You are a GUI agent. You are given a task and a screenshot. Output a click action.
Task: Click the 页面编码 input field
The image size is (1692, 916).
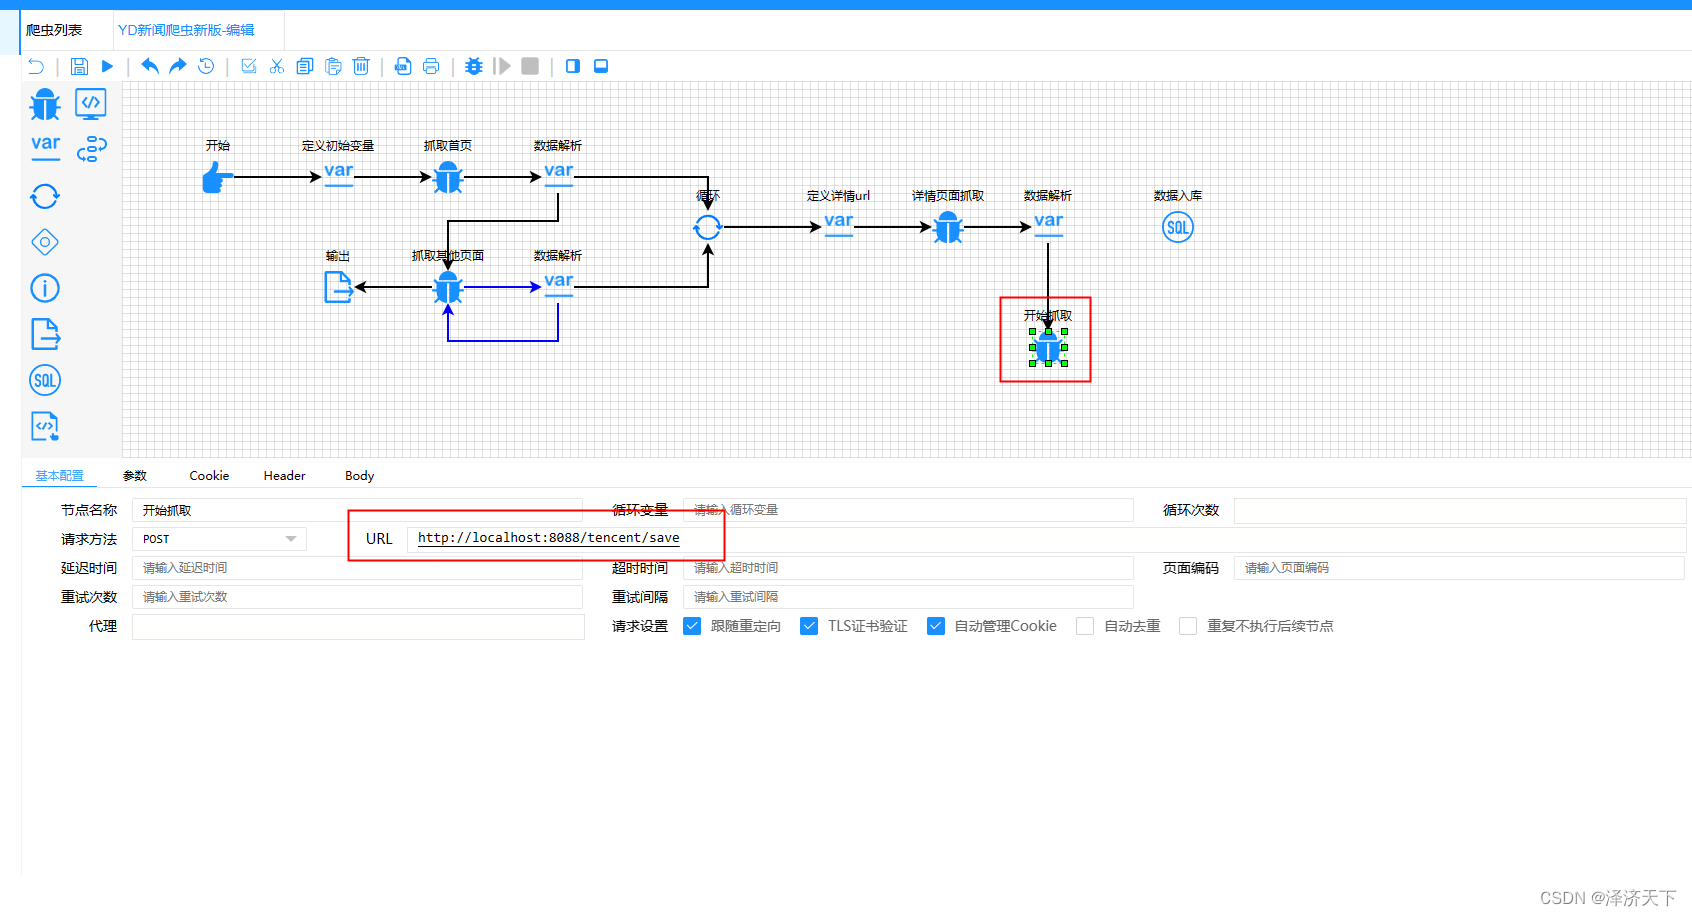1460,568
